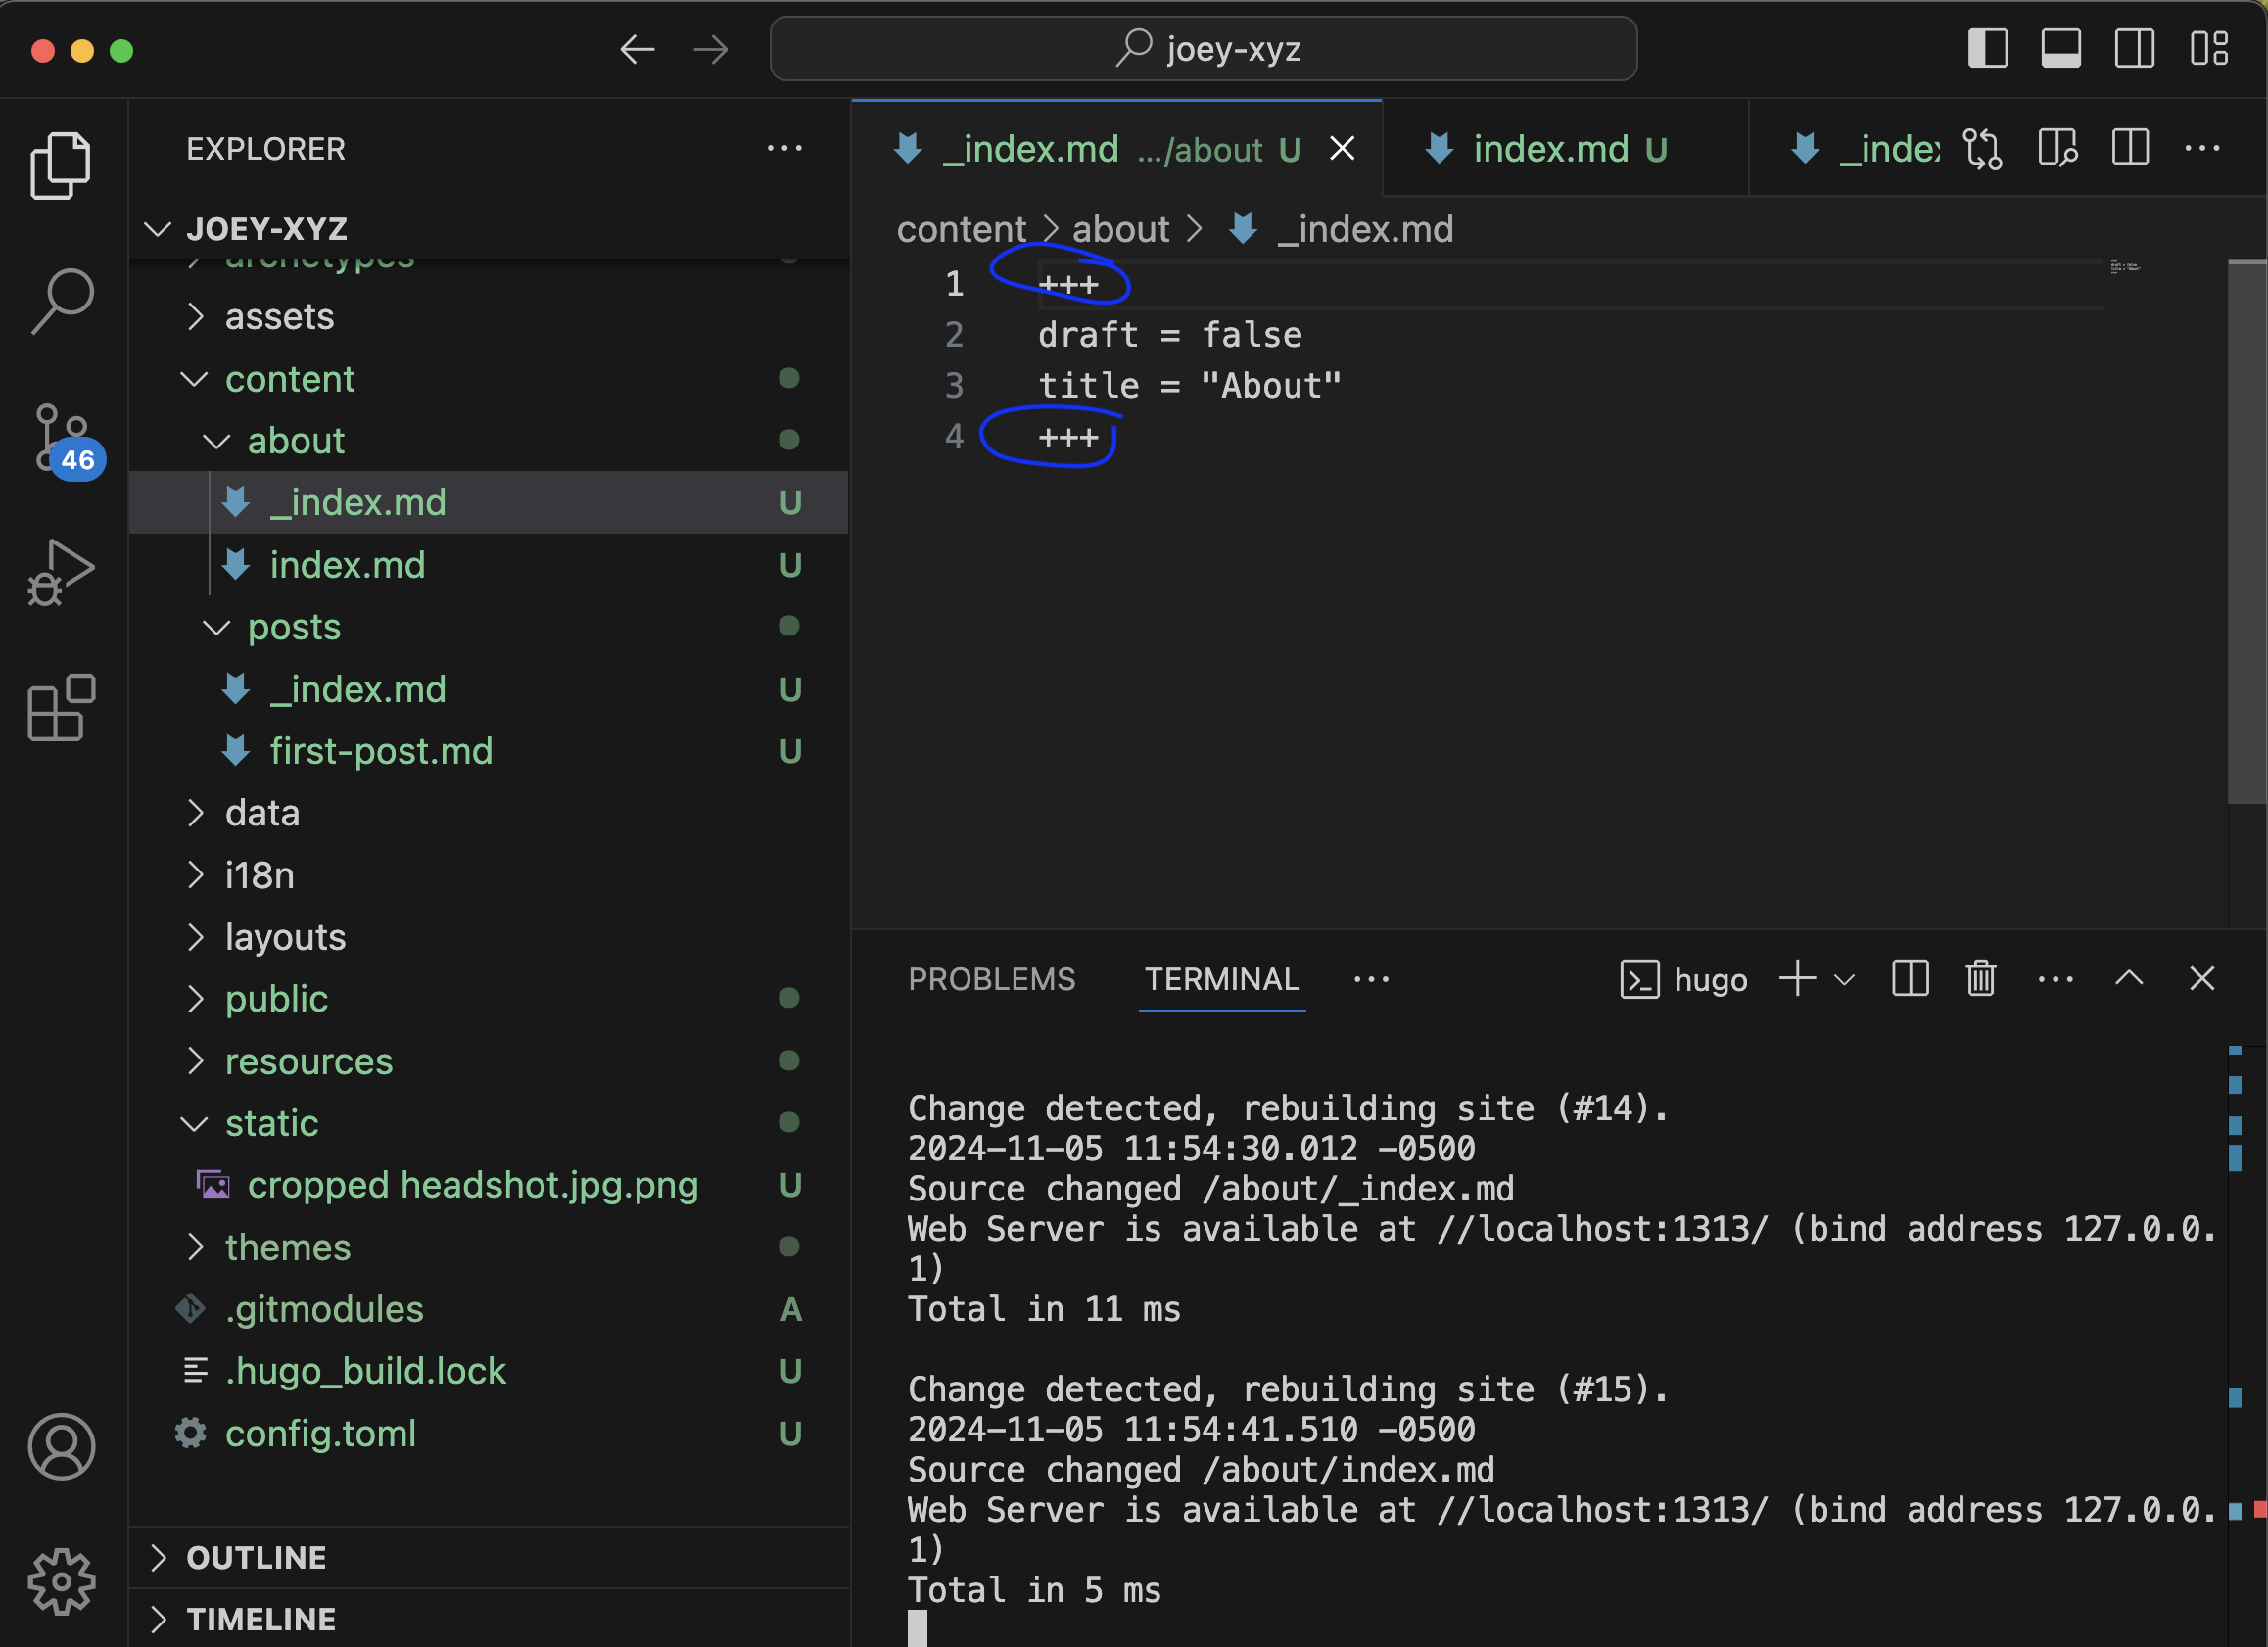Toggle the secondary side bar layout button
2268x1647 pixels.
click(2134, 49)
